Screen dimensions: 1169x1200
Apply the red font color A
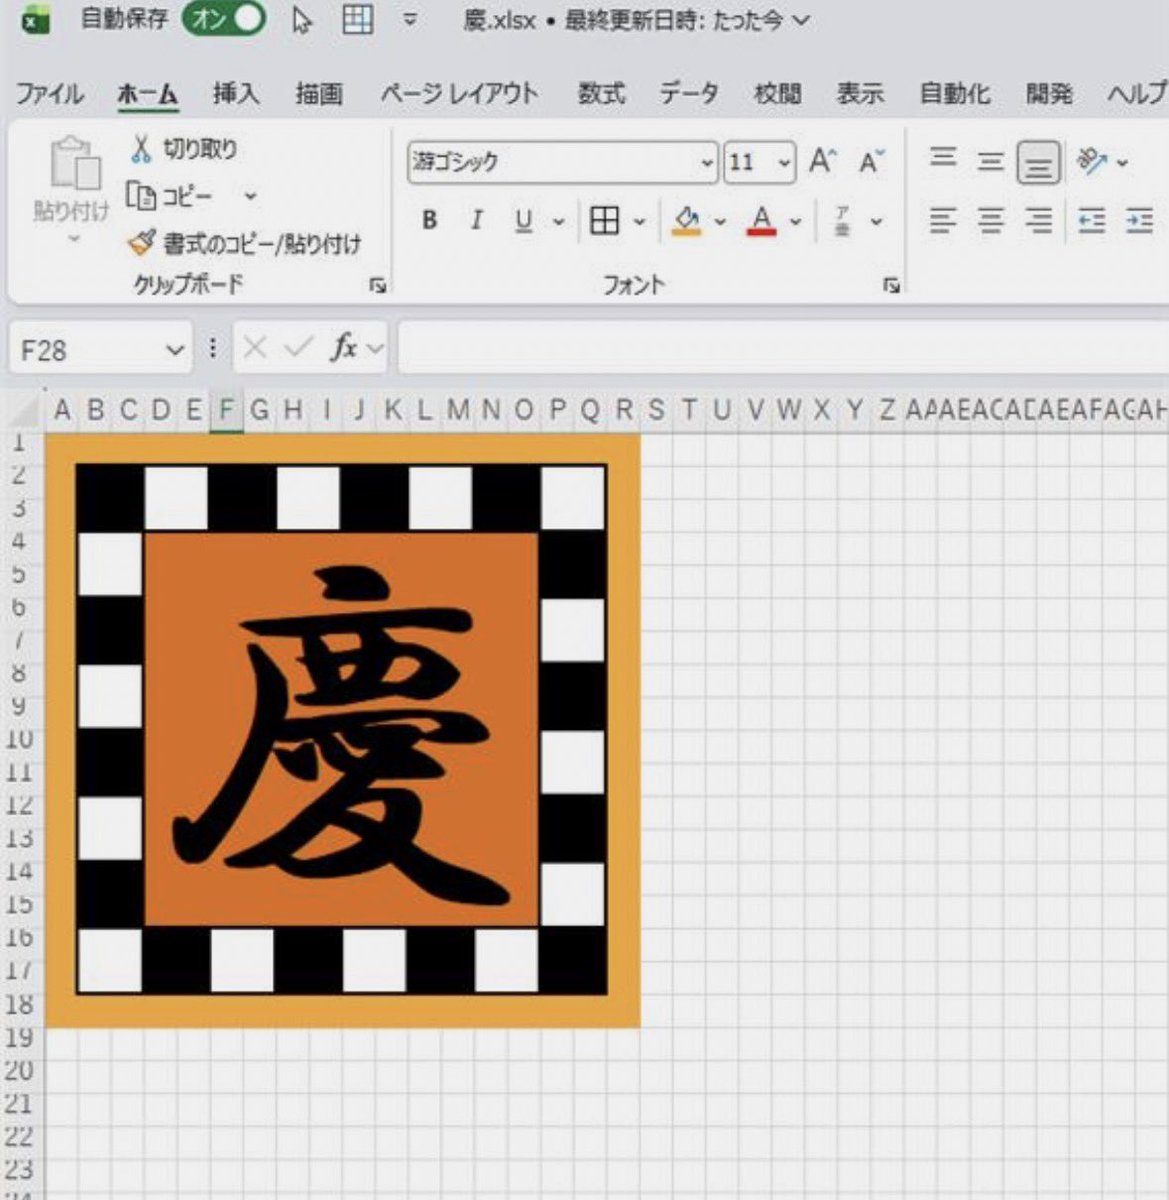[762, 220]
